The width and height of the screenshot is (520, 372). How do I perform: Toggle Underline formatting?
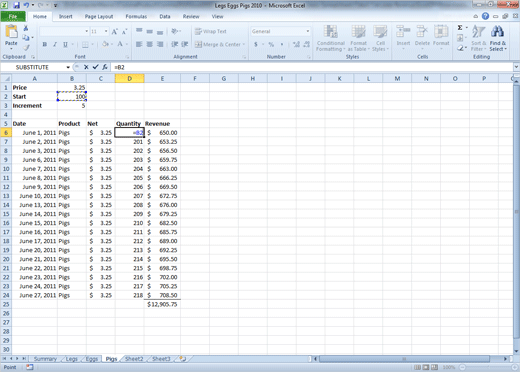click(65, 44)
